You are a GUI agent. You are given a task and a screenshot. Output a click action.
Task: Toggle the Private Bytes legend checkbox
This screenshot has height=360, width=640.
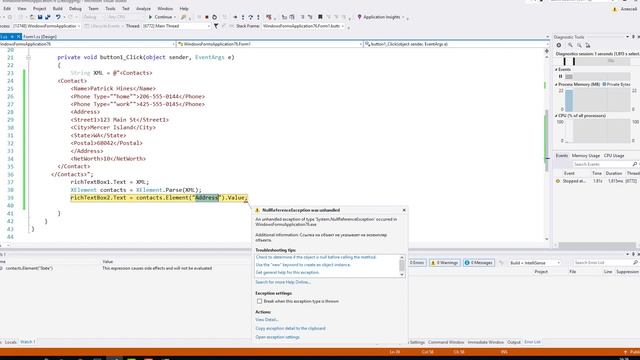pos(604,84)
